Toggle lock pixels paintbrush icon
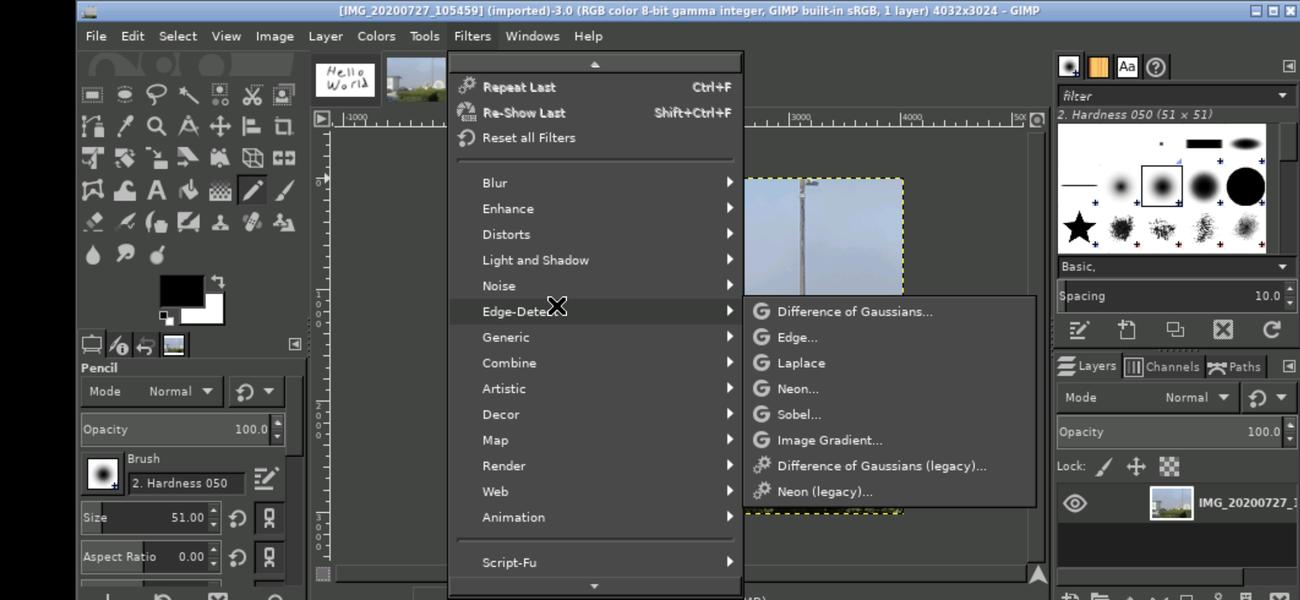Image resolution: width=1300 pixels, height=600 pixels. pyautogui.click(x=1104, y=467)
